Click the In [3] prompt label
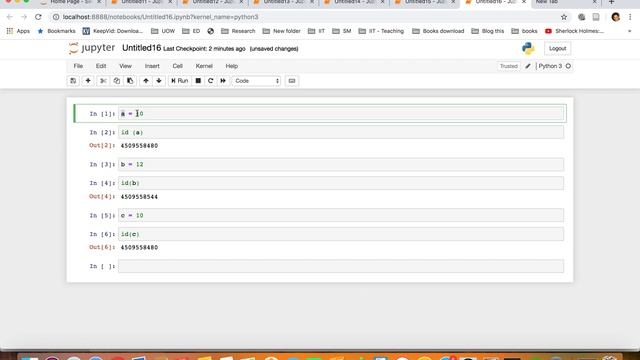The height and width of the screenshot is (360, 640). click(x=102, y=164)
